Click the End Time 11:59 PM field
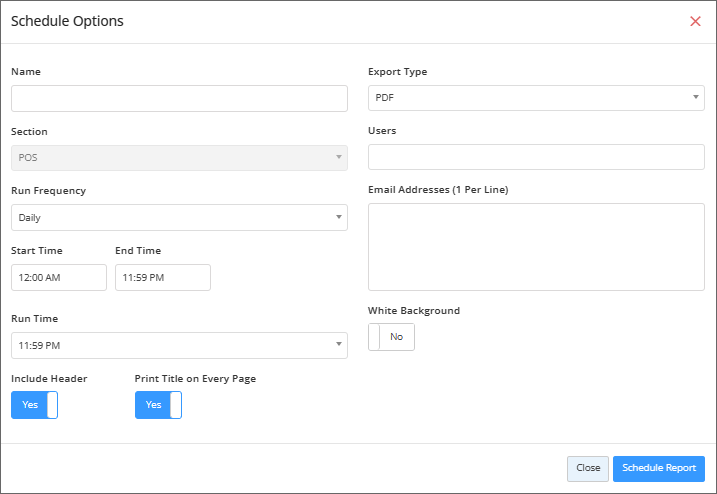 pos(163,277)
